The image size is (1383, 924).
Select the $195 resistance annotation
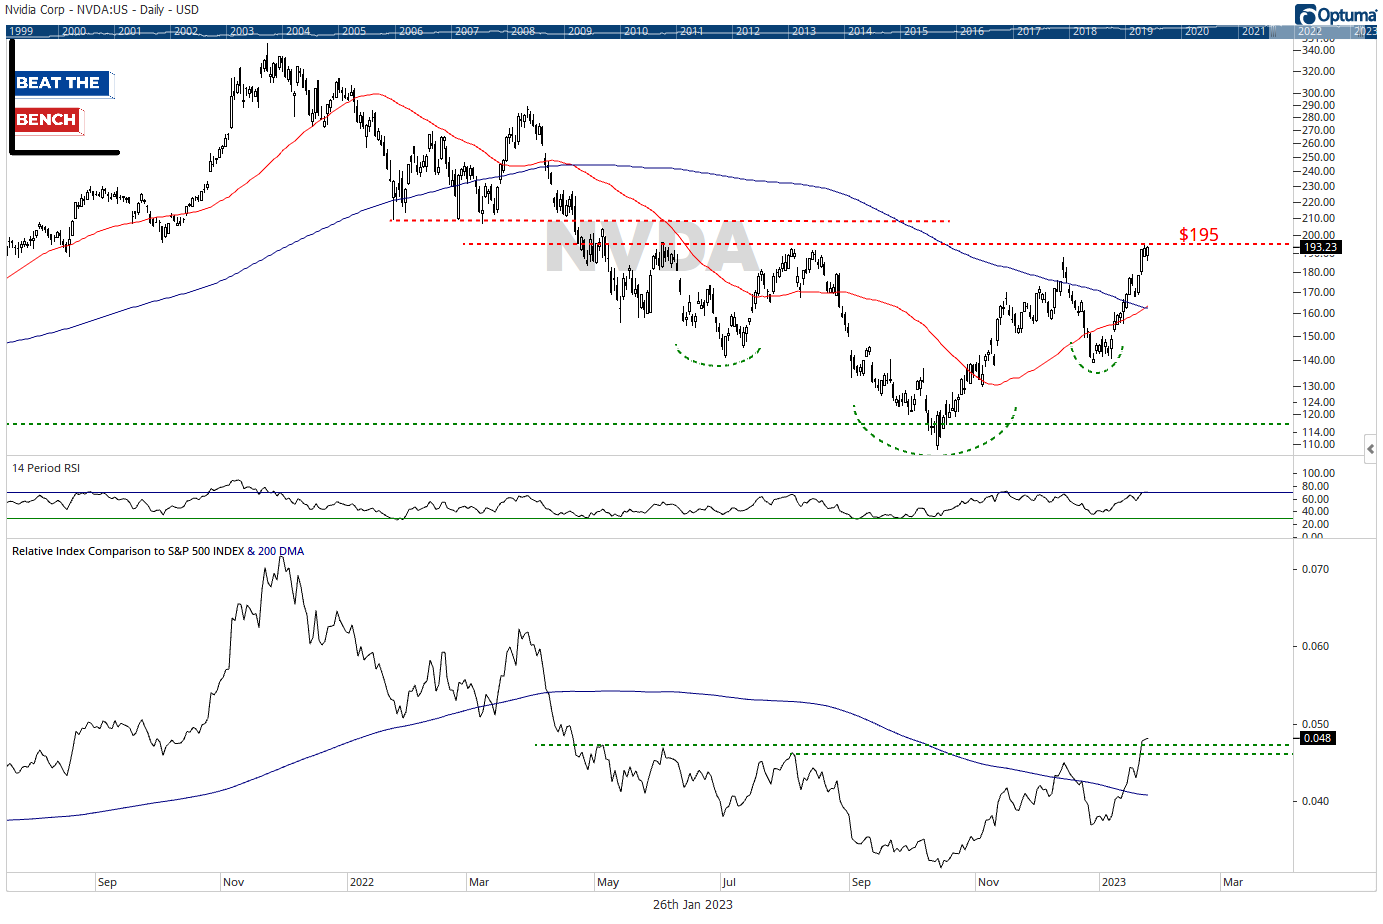point(1199,235)
